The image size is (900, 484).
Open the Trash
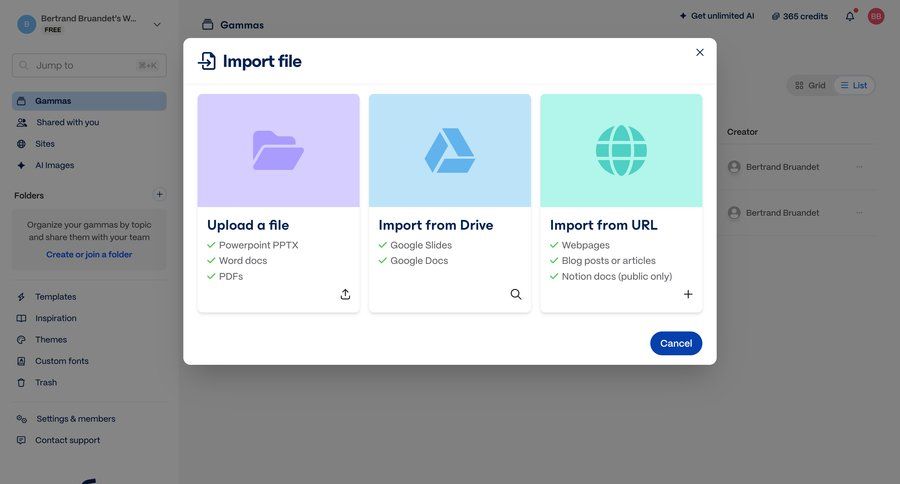(45, 382)
